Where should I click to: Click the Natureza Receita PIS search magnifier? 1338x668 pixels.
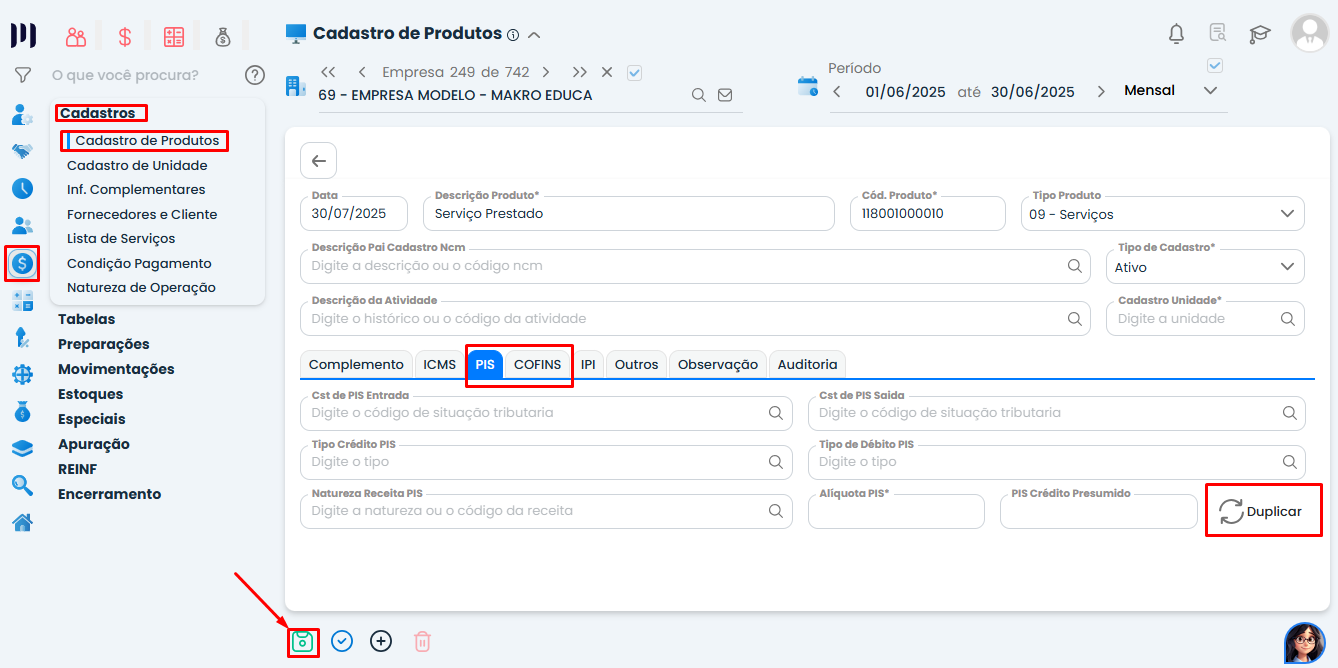click(775, 510)
